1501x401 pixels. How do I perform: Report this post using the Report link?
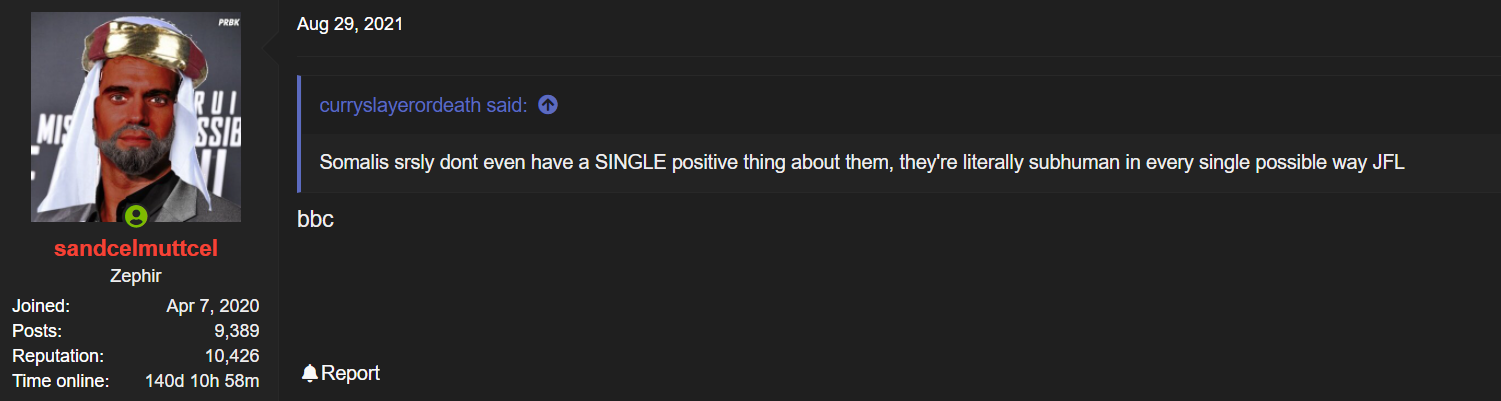[341, 373]
